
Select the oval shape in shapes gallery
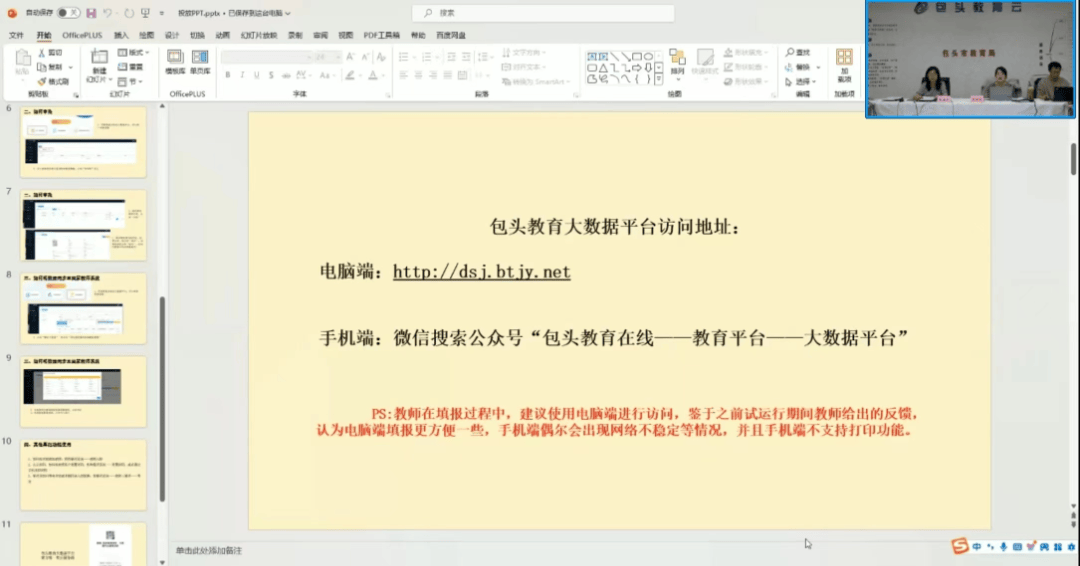coord(648,56)
